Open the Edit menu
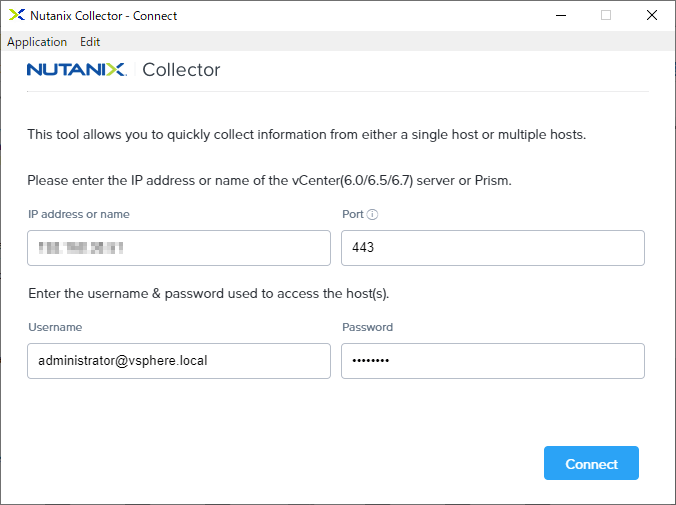This screenshot has width=676, height=505. pos(90,42)
